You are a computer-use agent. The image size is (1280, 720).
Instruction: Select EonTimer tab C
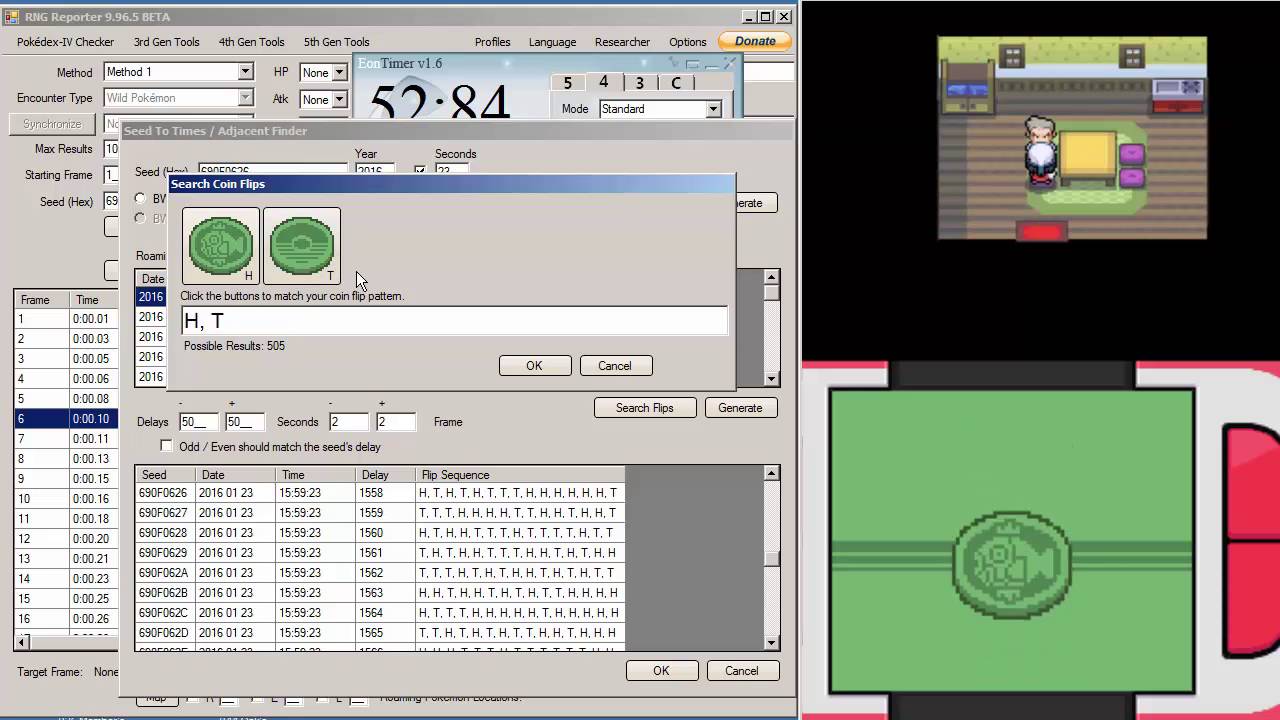click(x=676, y=84)
